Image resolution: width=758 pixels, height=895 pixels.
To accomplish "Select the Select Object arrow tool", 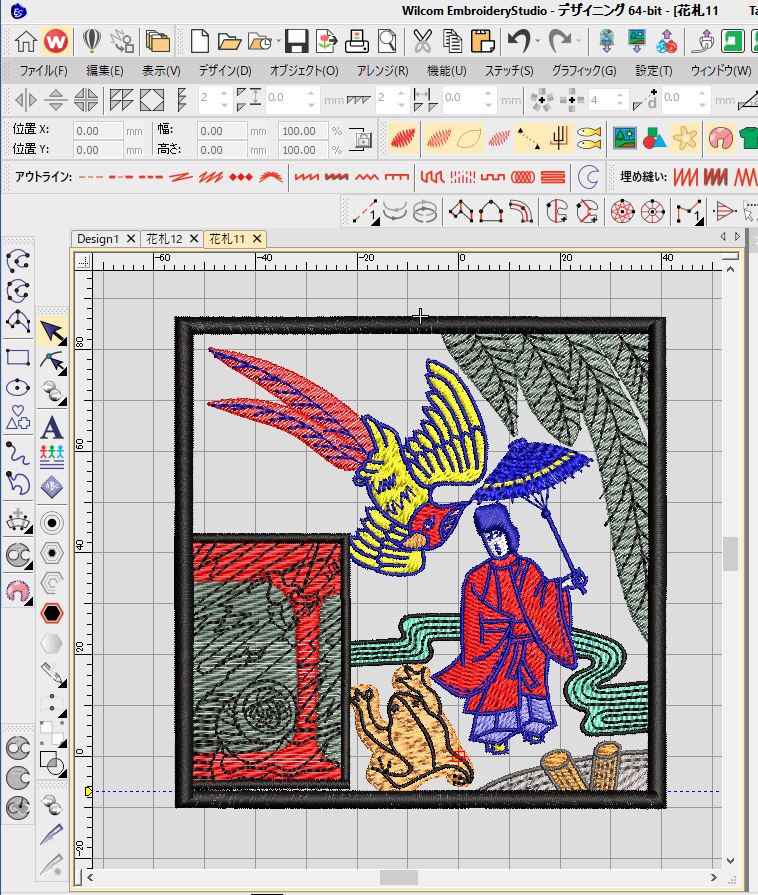I will (x=53, y=332).
